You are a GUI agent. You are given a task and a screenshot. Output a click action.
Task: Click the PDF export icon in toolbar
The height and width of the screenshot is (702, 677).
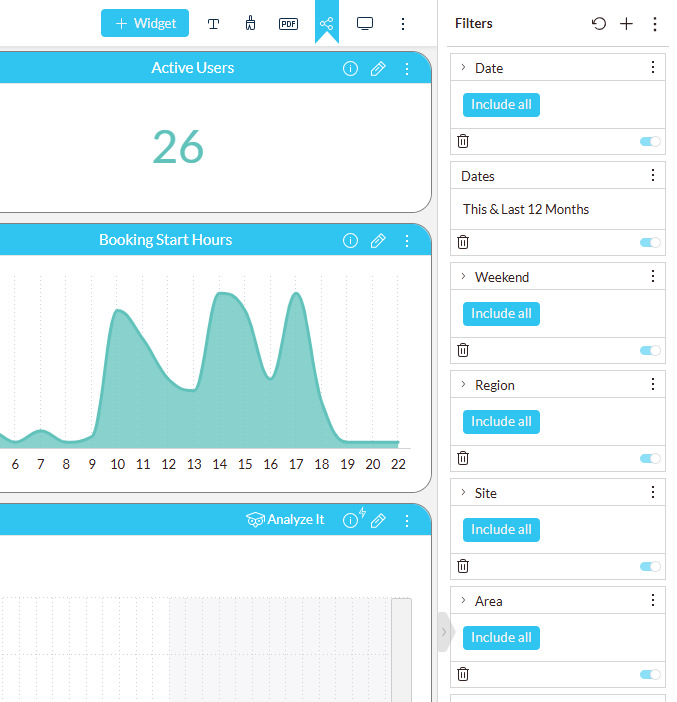(288, 23)
